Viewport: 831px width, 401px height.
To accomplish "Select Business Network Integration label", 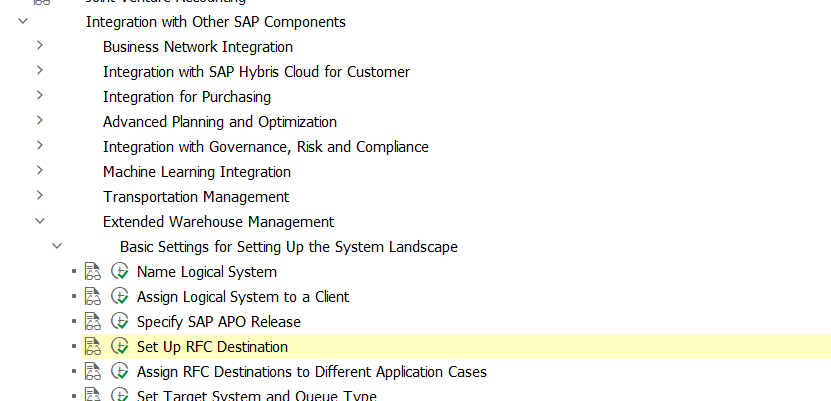I will [x=198, y=47].
